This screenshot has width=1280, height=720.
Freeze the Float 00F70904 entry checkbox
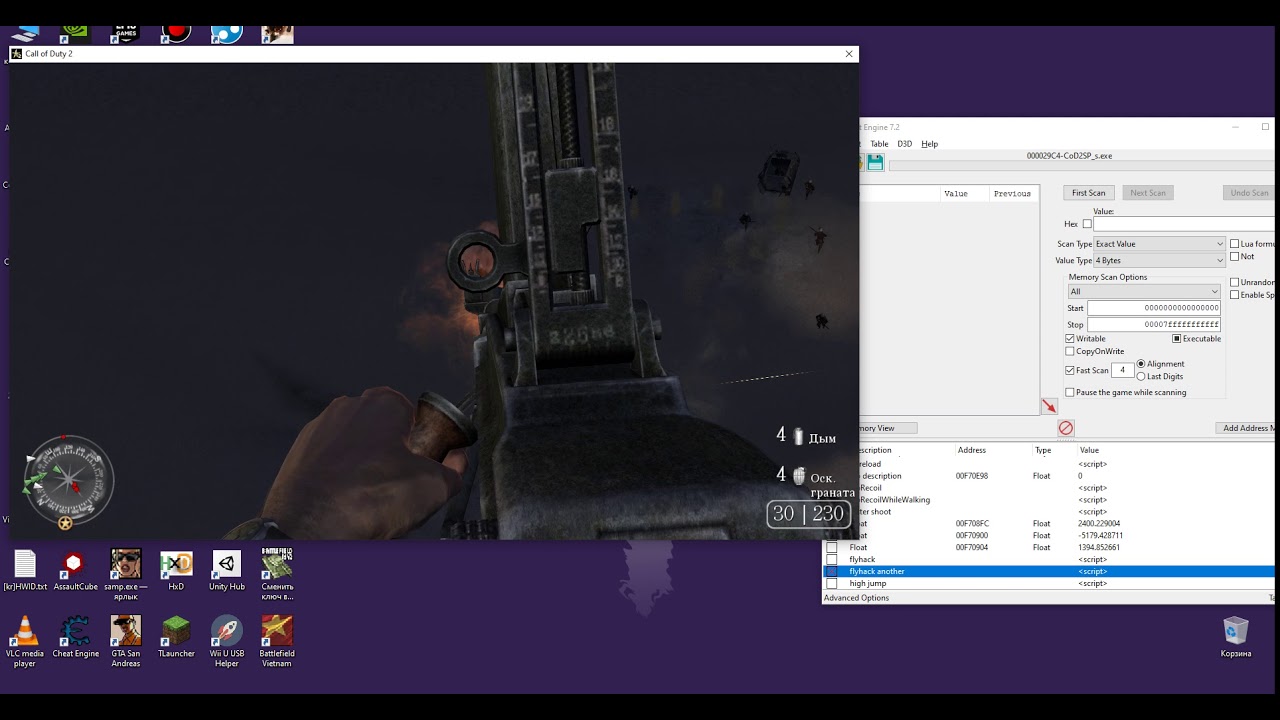[x=832, y=548]
